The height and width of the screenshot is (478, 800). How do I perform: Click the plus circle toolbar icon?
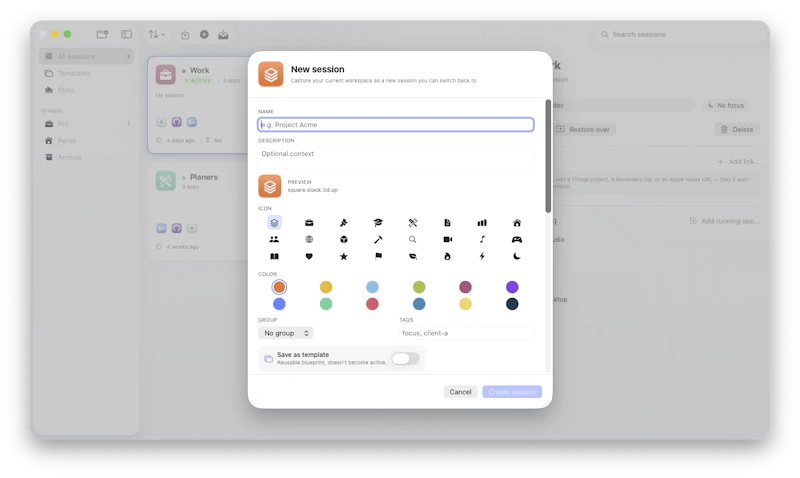click(x=204, y=34)
